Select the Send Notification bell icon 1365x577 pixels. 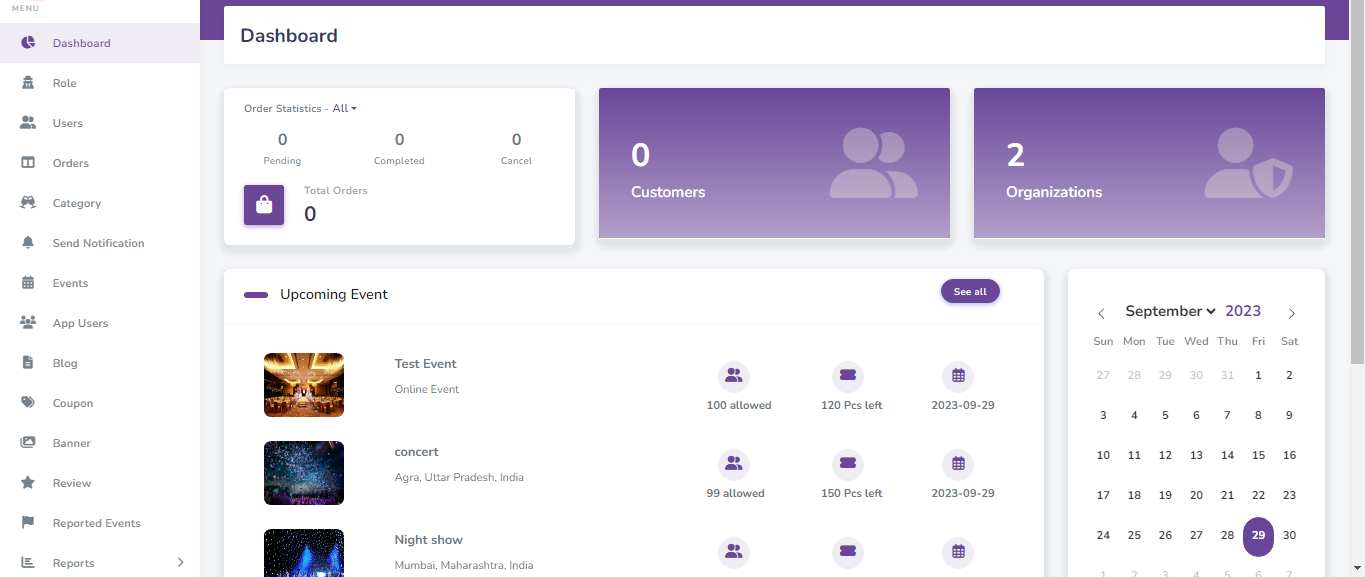(x=28, y=242)
